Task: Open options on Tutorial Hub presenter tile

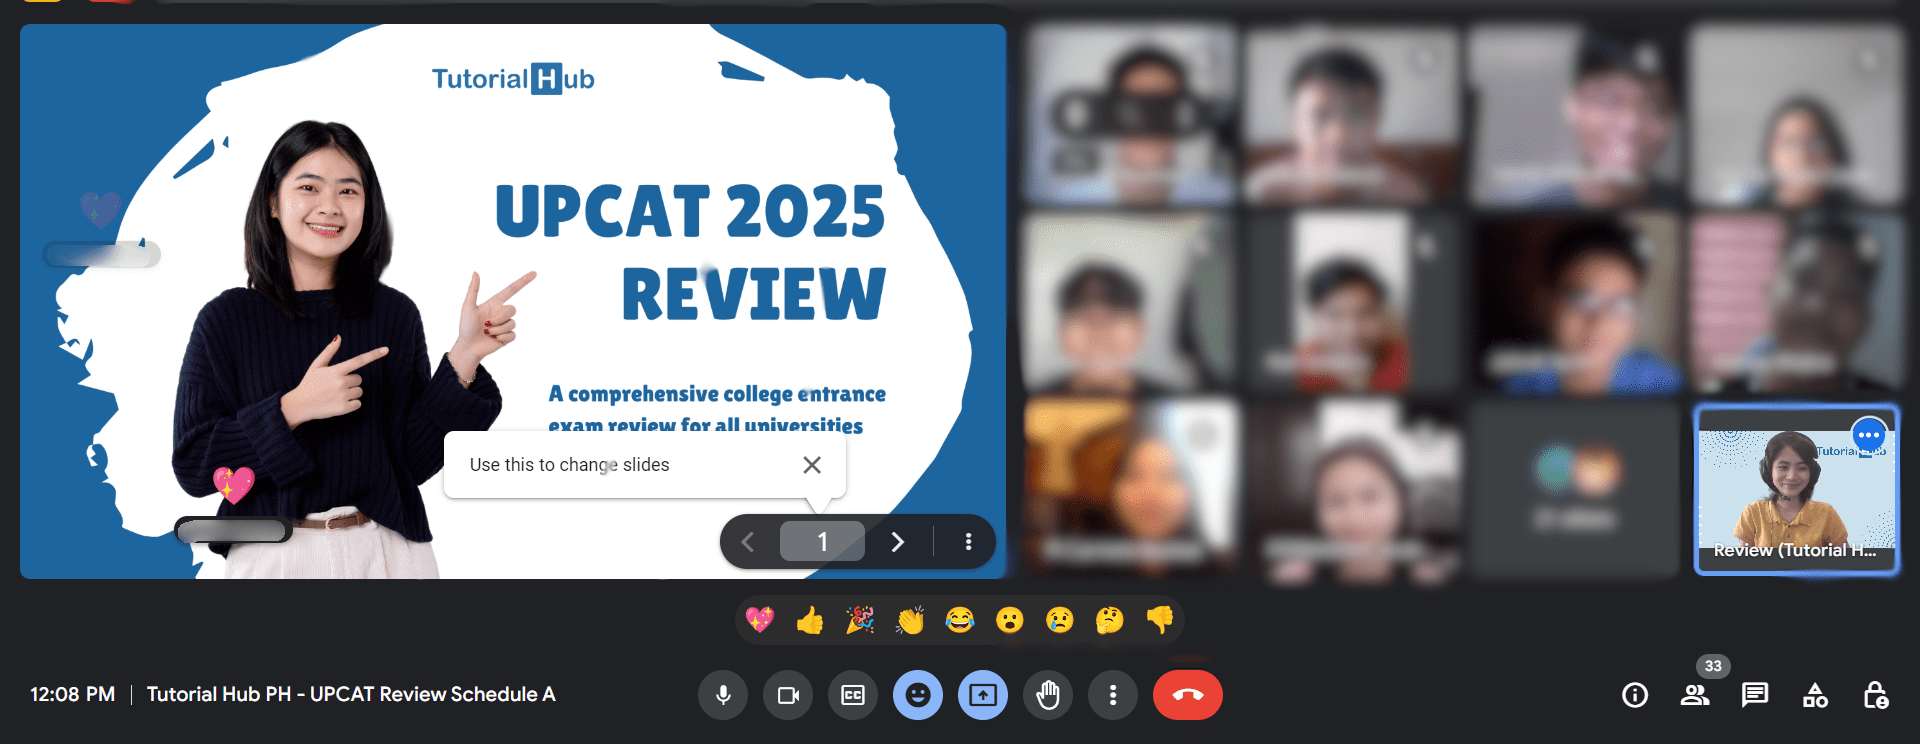Action: [x=1868, y=436]
